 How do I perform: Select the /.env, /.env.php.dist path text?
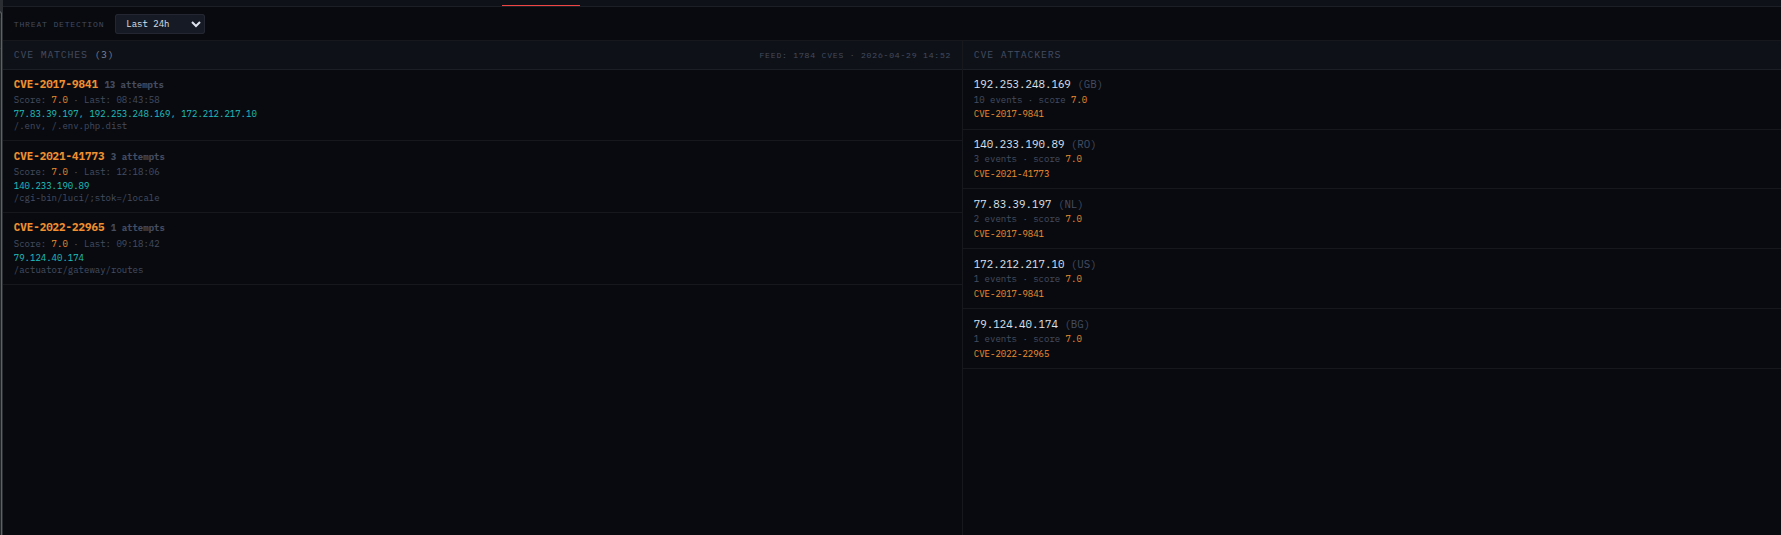[71, 127]
